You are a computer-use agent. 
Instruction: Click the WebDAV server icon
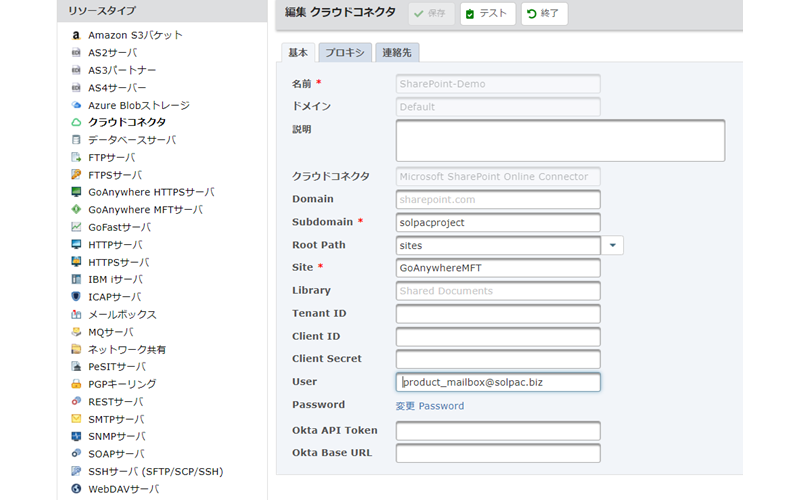point(76,489)
